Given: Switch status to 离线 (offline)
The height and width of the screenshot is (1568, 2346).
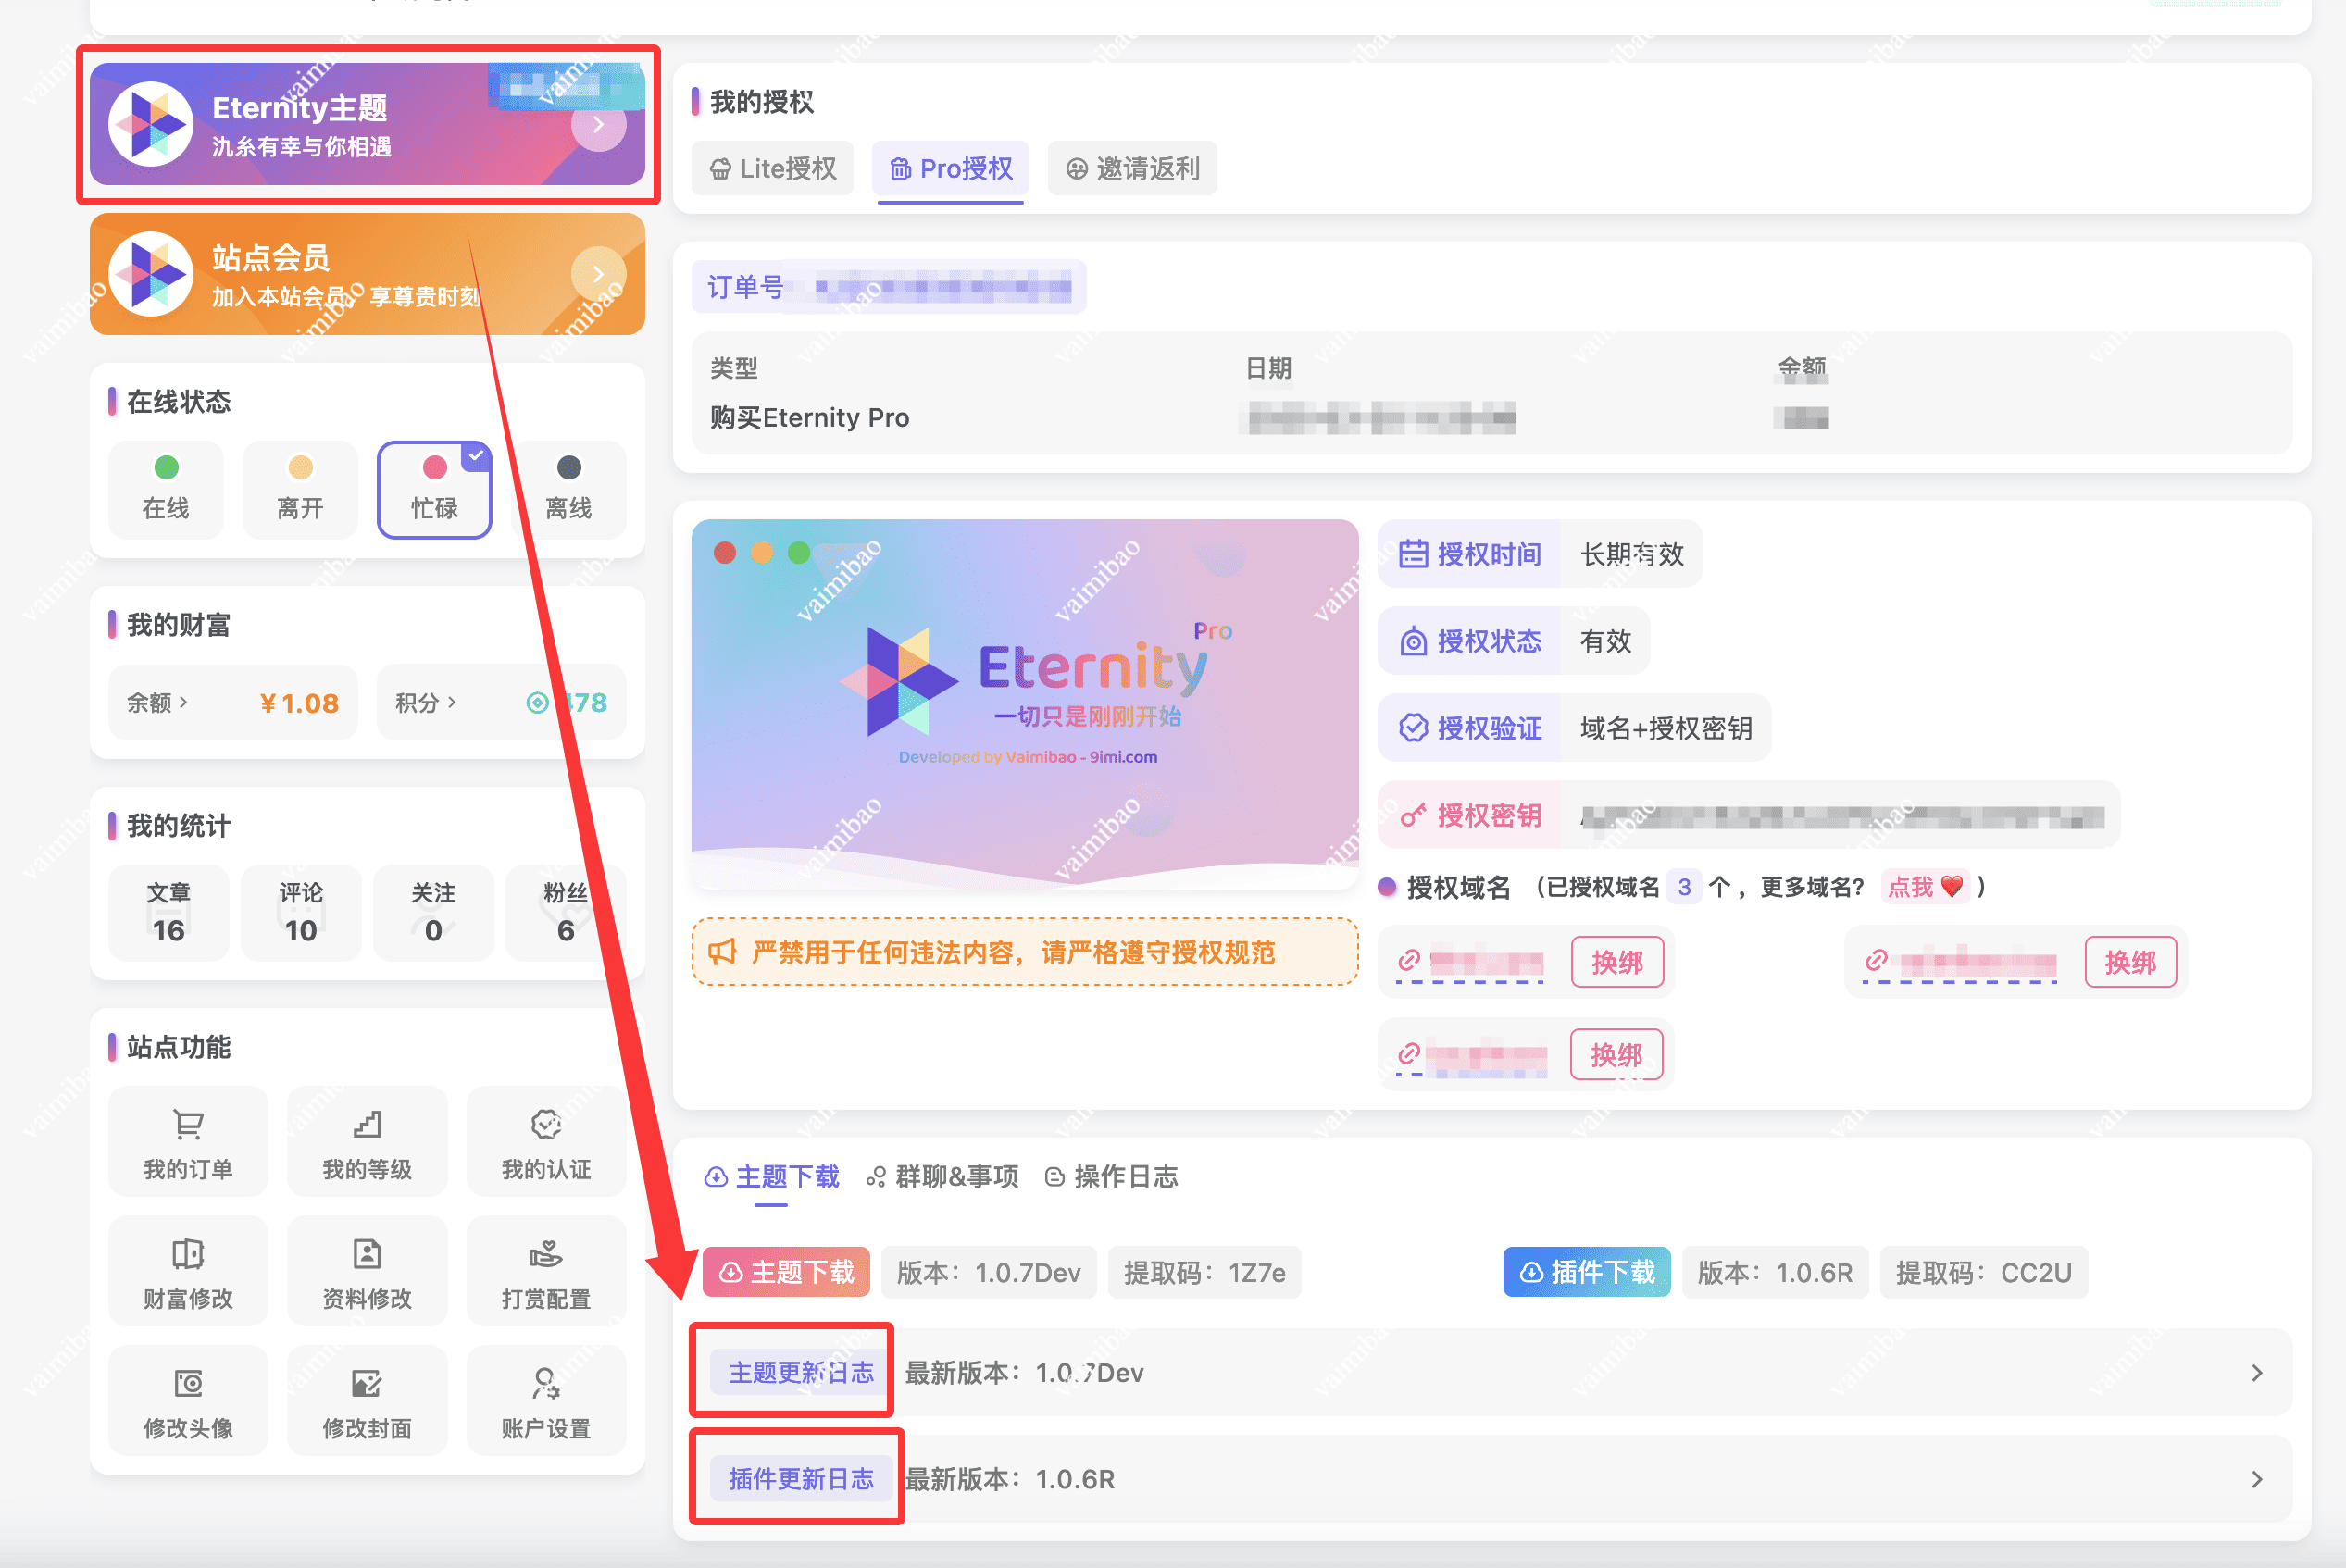Looking at the screenshot, I should [569, 489].
